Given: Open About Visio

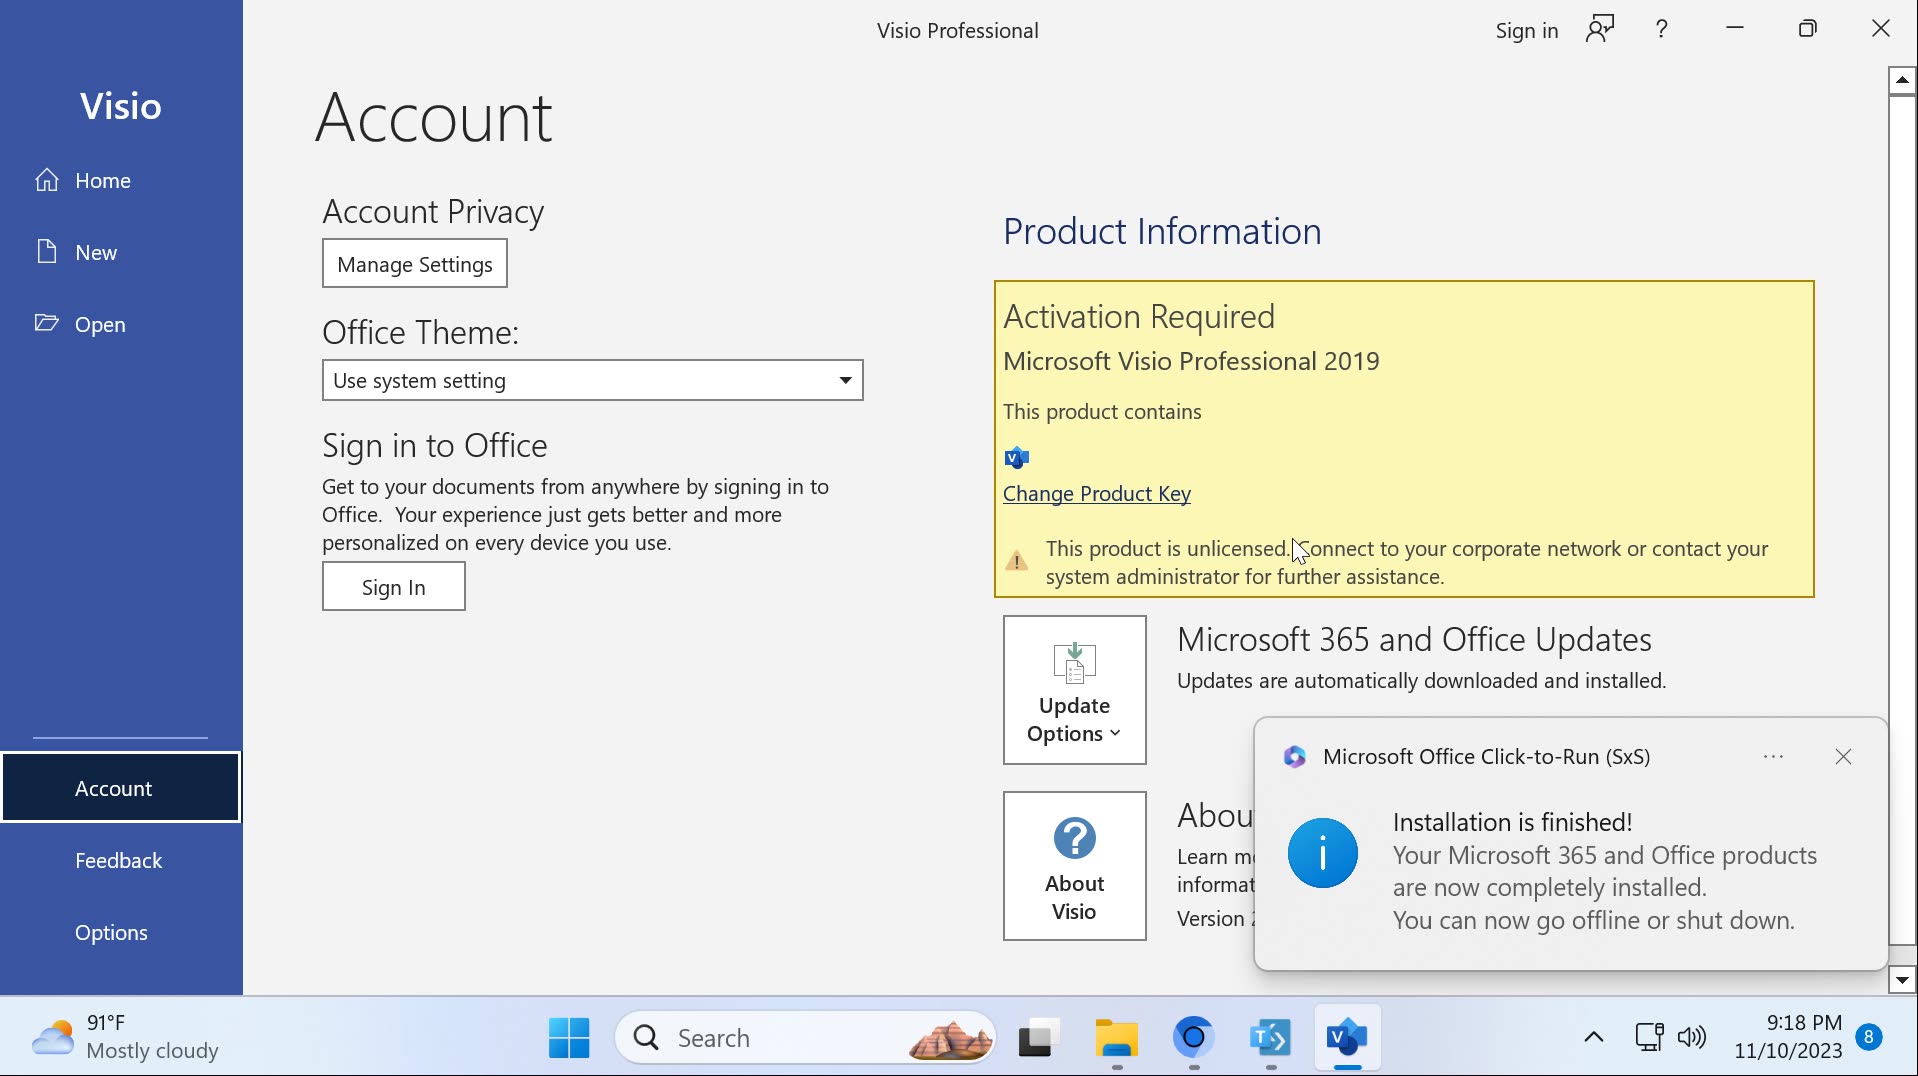Looking at the screenshot, I should click(1073, 865).
